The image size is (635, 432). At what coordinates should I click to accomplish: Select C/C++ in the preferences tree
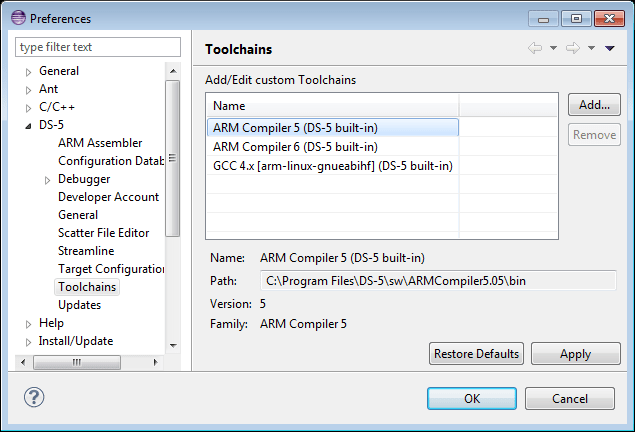(x=57, y=107)
